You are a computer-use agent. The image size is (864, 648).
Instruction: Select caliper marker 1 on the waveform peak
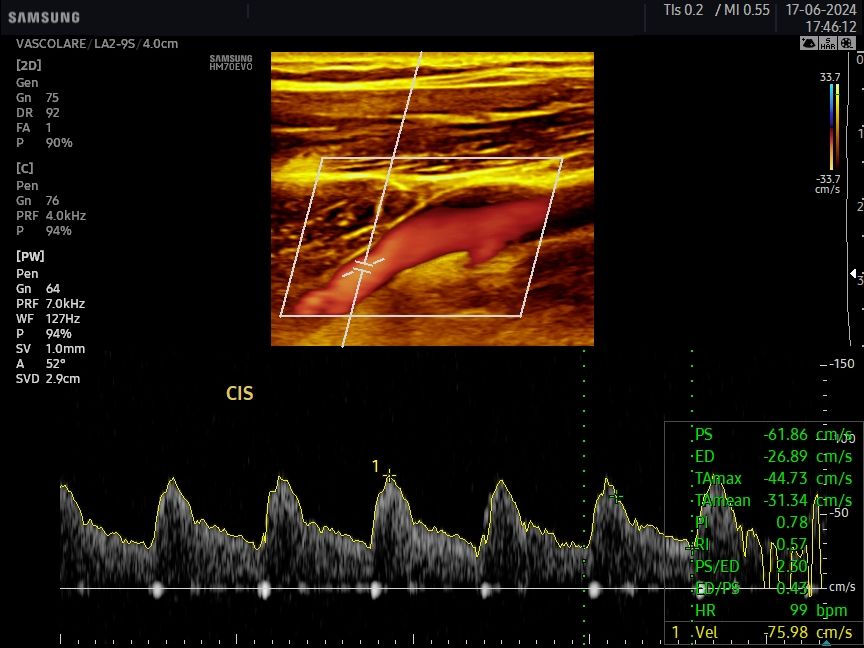pyautogui.click(x=389, y=472)
